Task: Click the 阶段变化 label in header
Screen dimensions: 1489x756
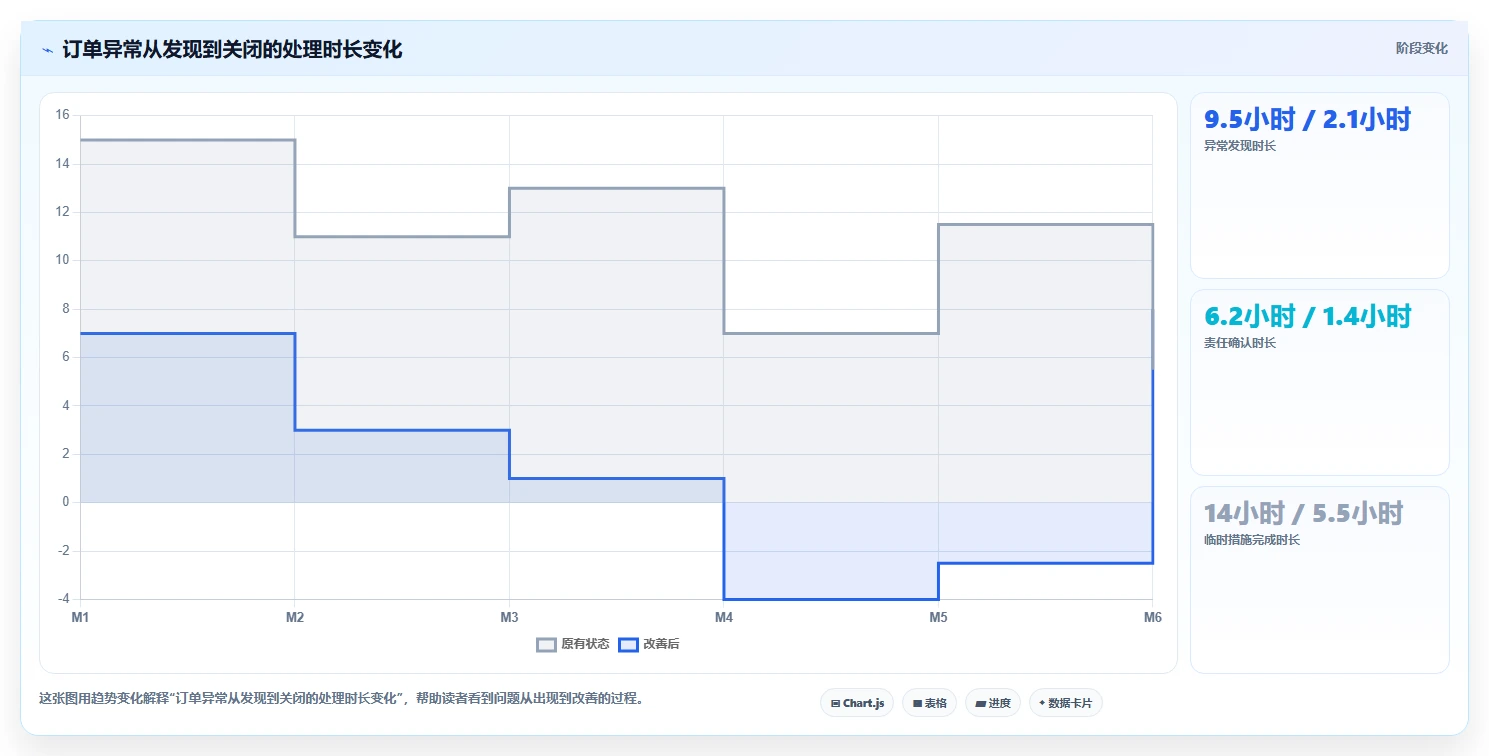Action: point(1421,49)
